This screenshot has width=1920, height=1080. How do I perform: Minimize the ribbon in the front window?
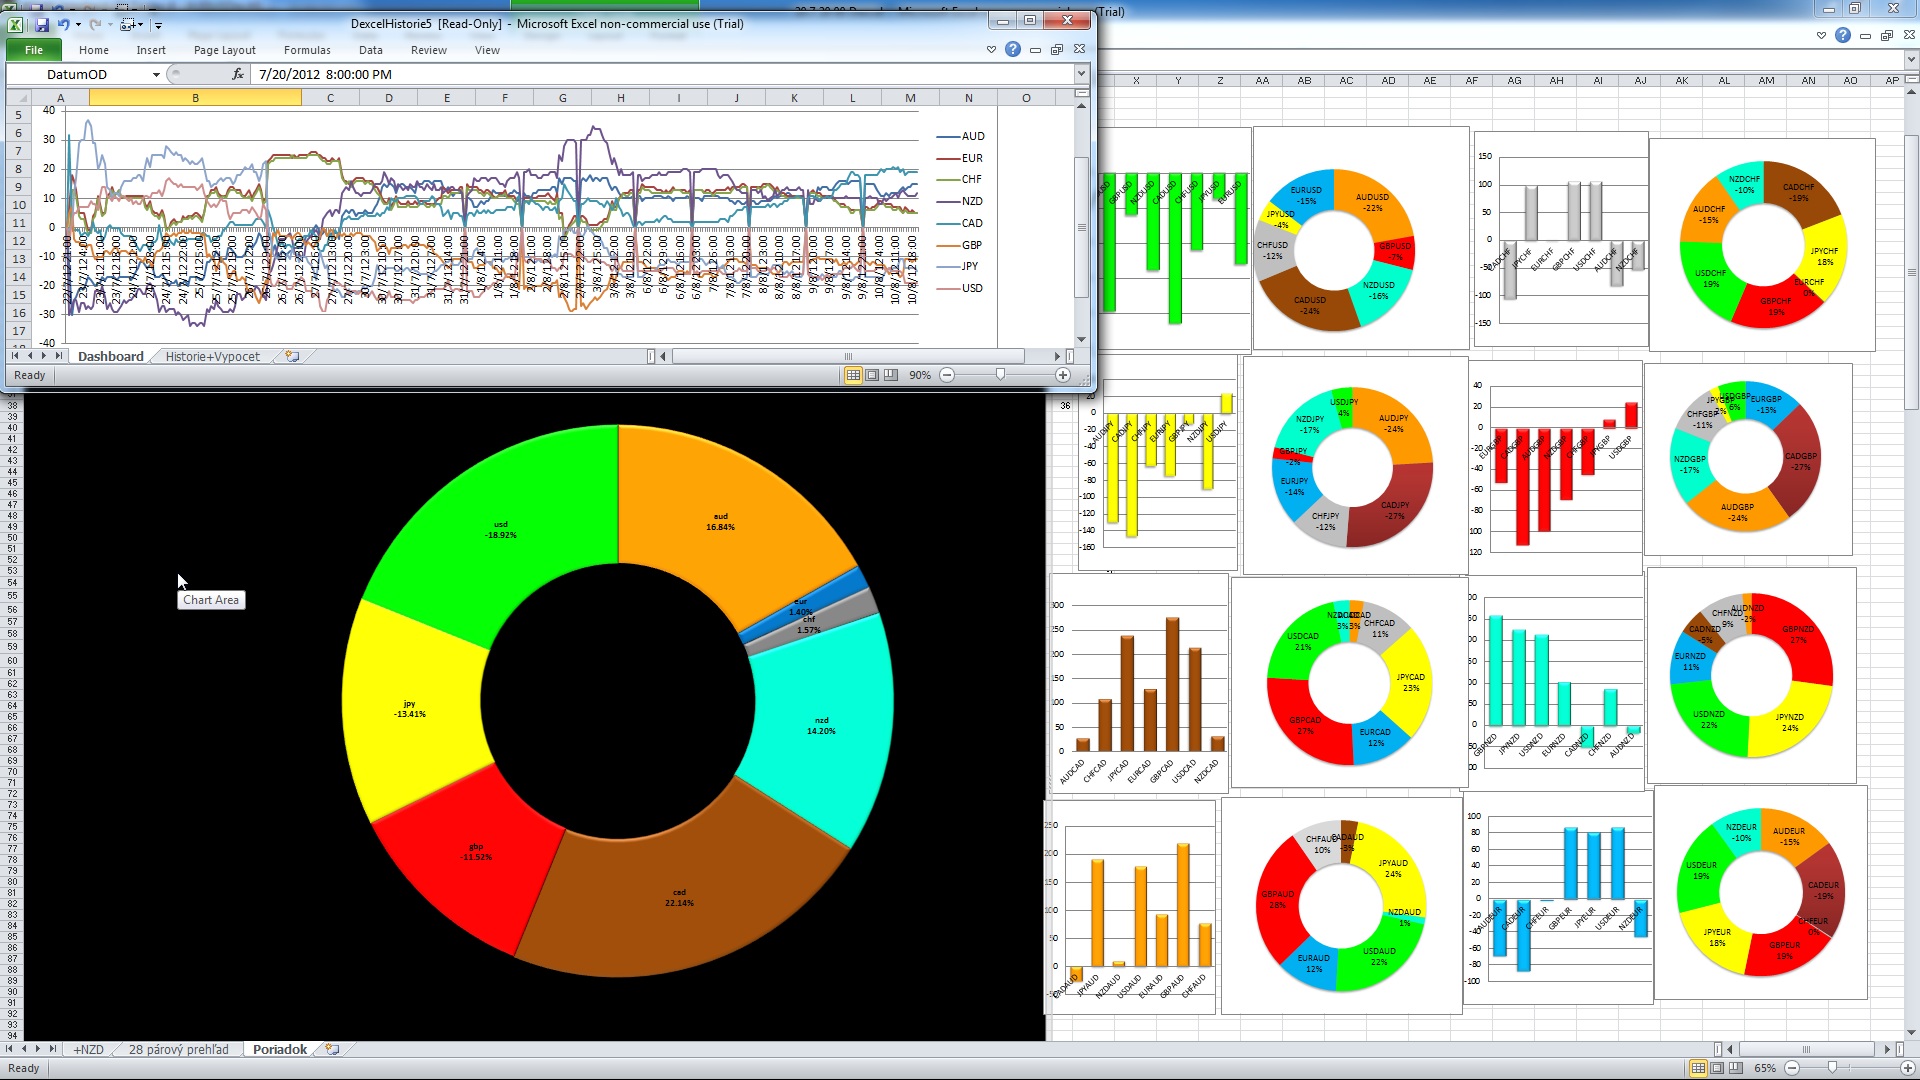pyautogui.click(x=991, y=49)
